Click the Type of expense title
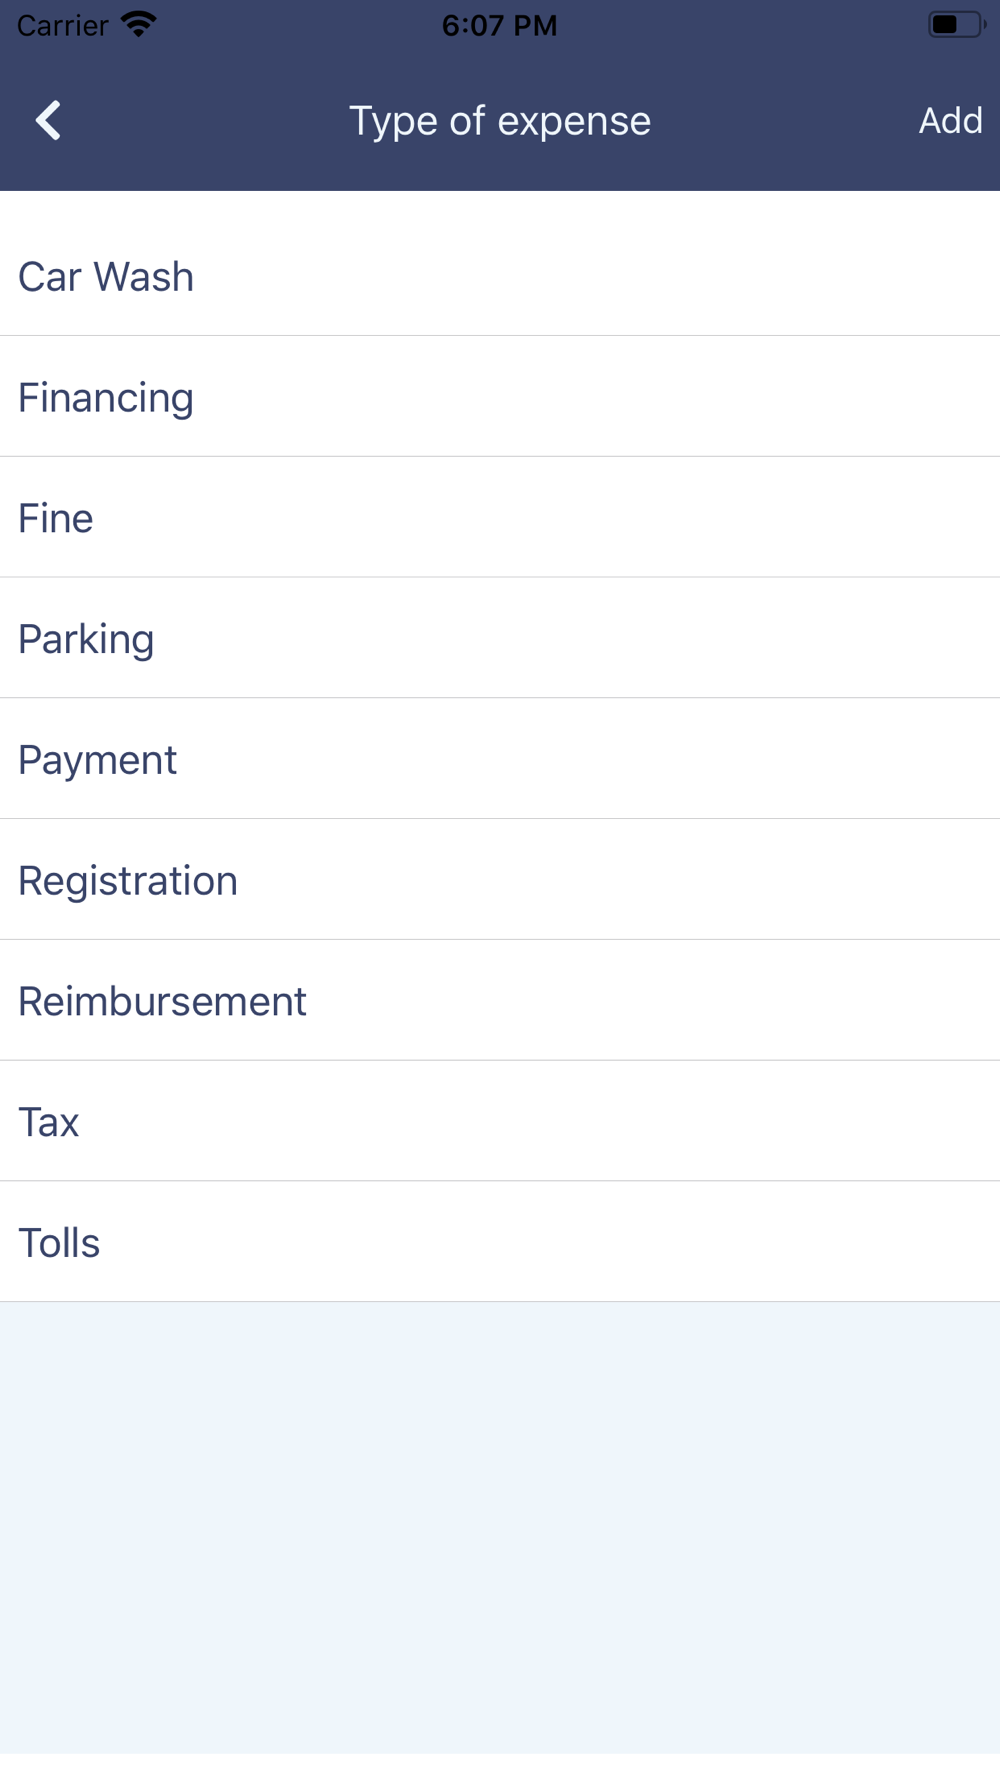 point(500,121)
